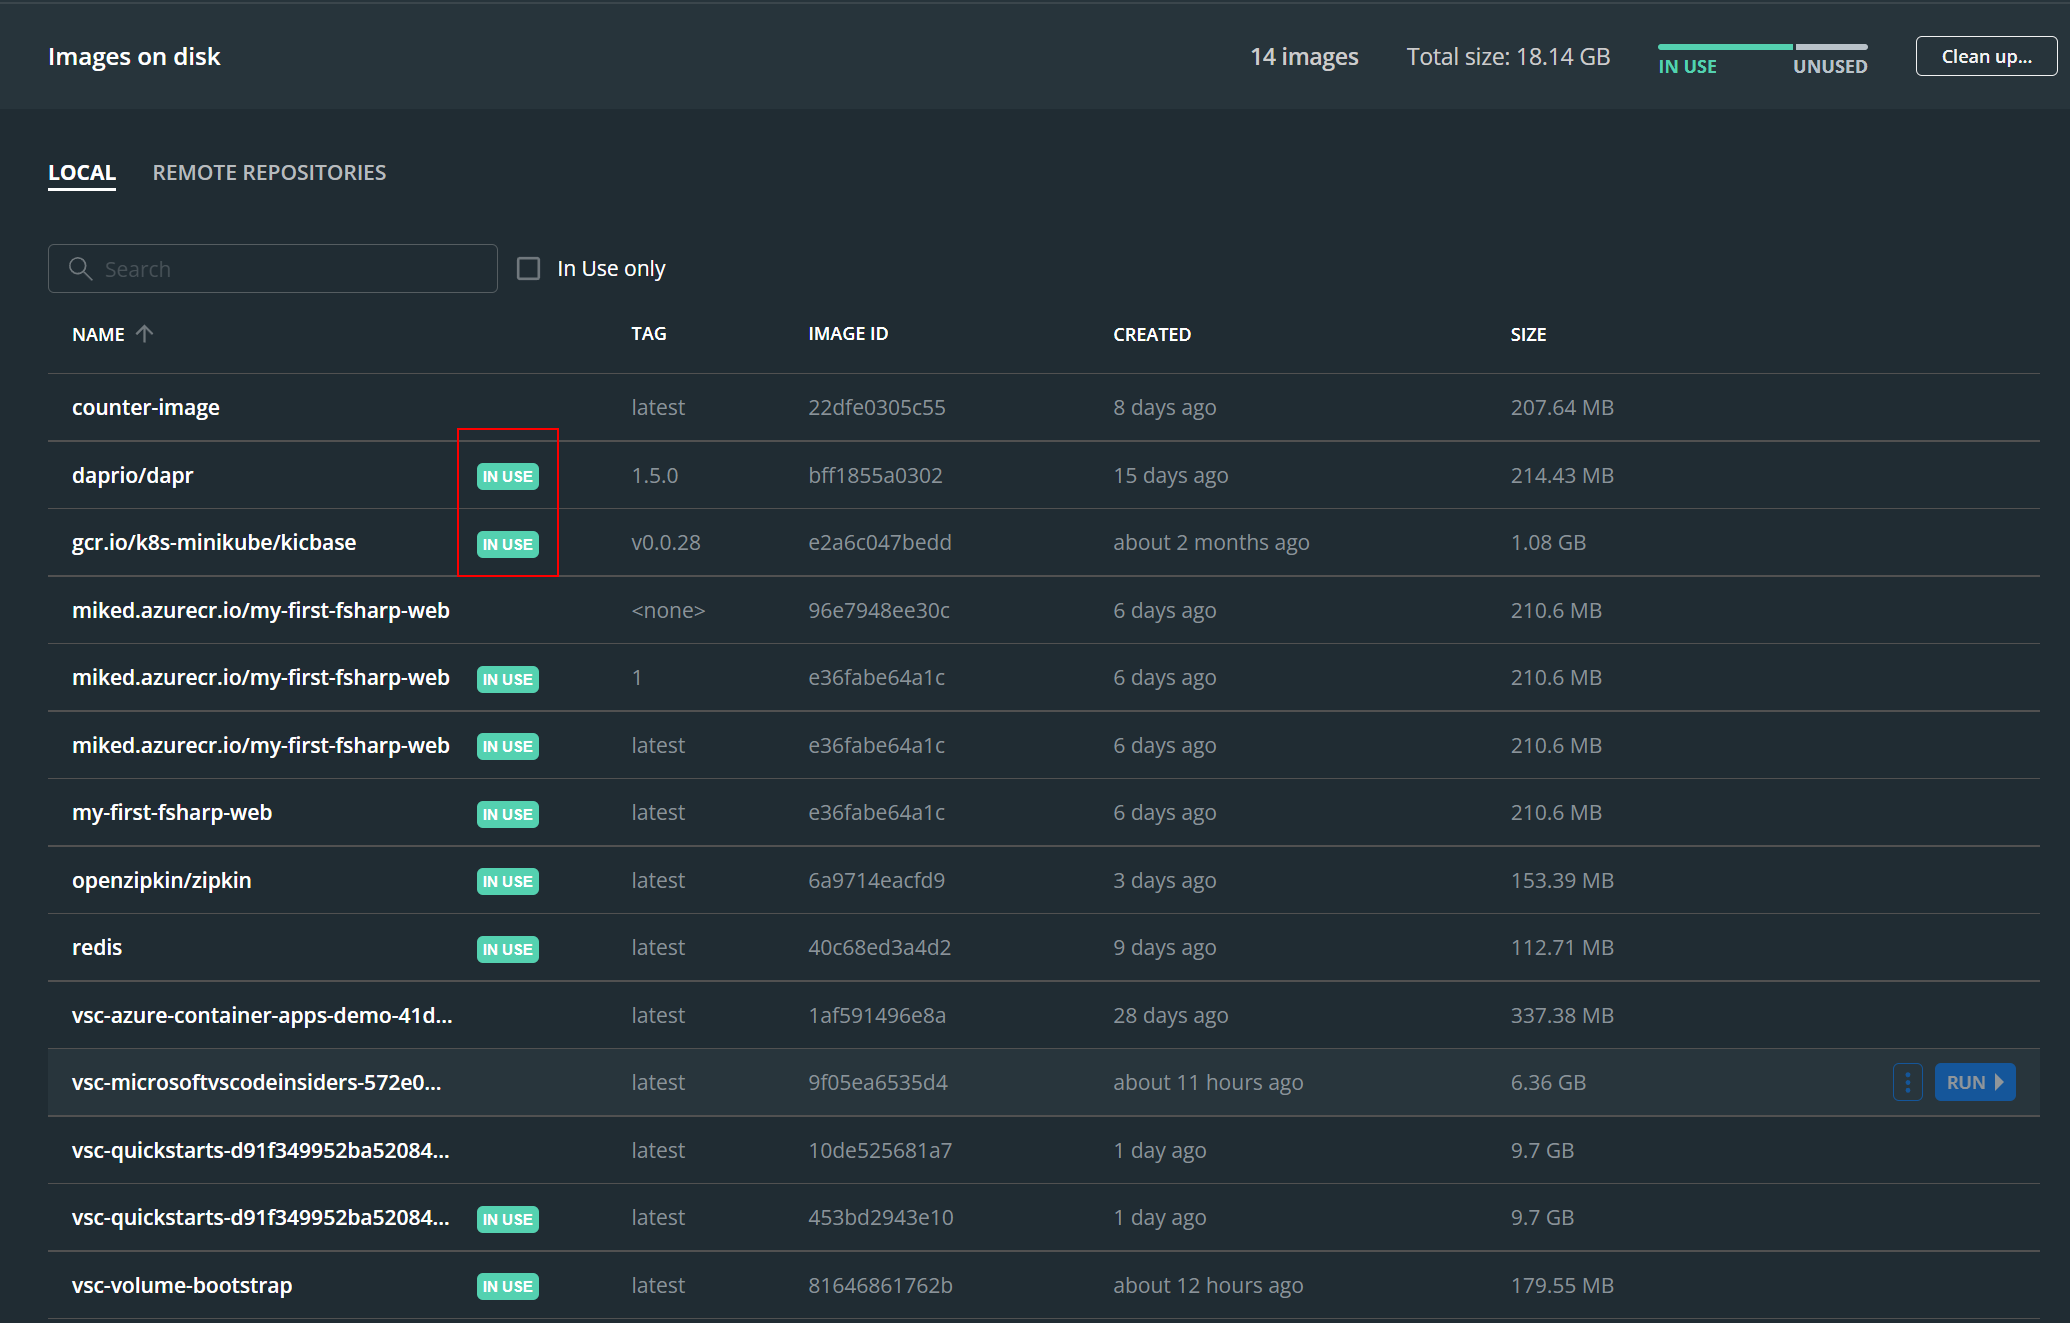Viewport: 2070px width, 1323px height.
Task: Click the Clean up... button
Action: 1986,56
